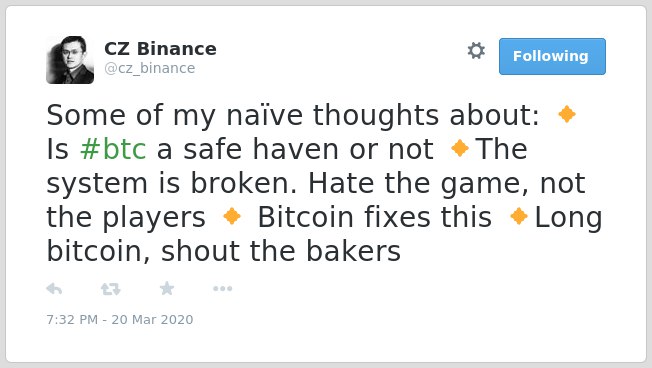Click the orange diamond after "players"

point(232,216)
